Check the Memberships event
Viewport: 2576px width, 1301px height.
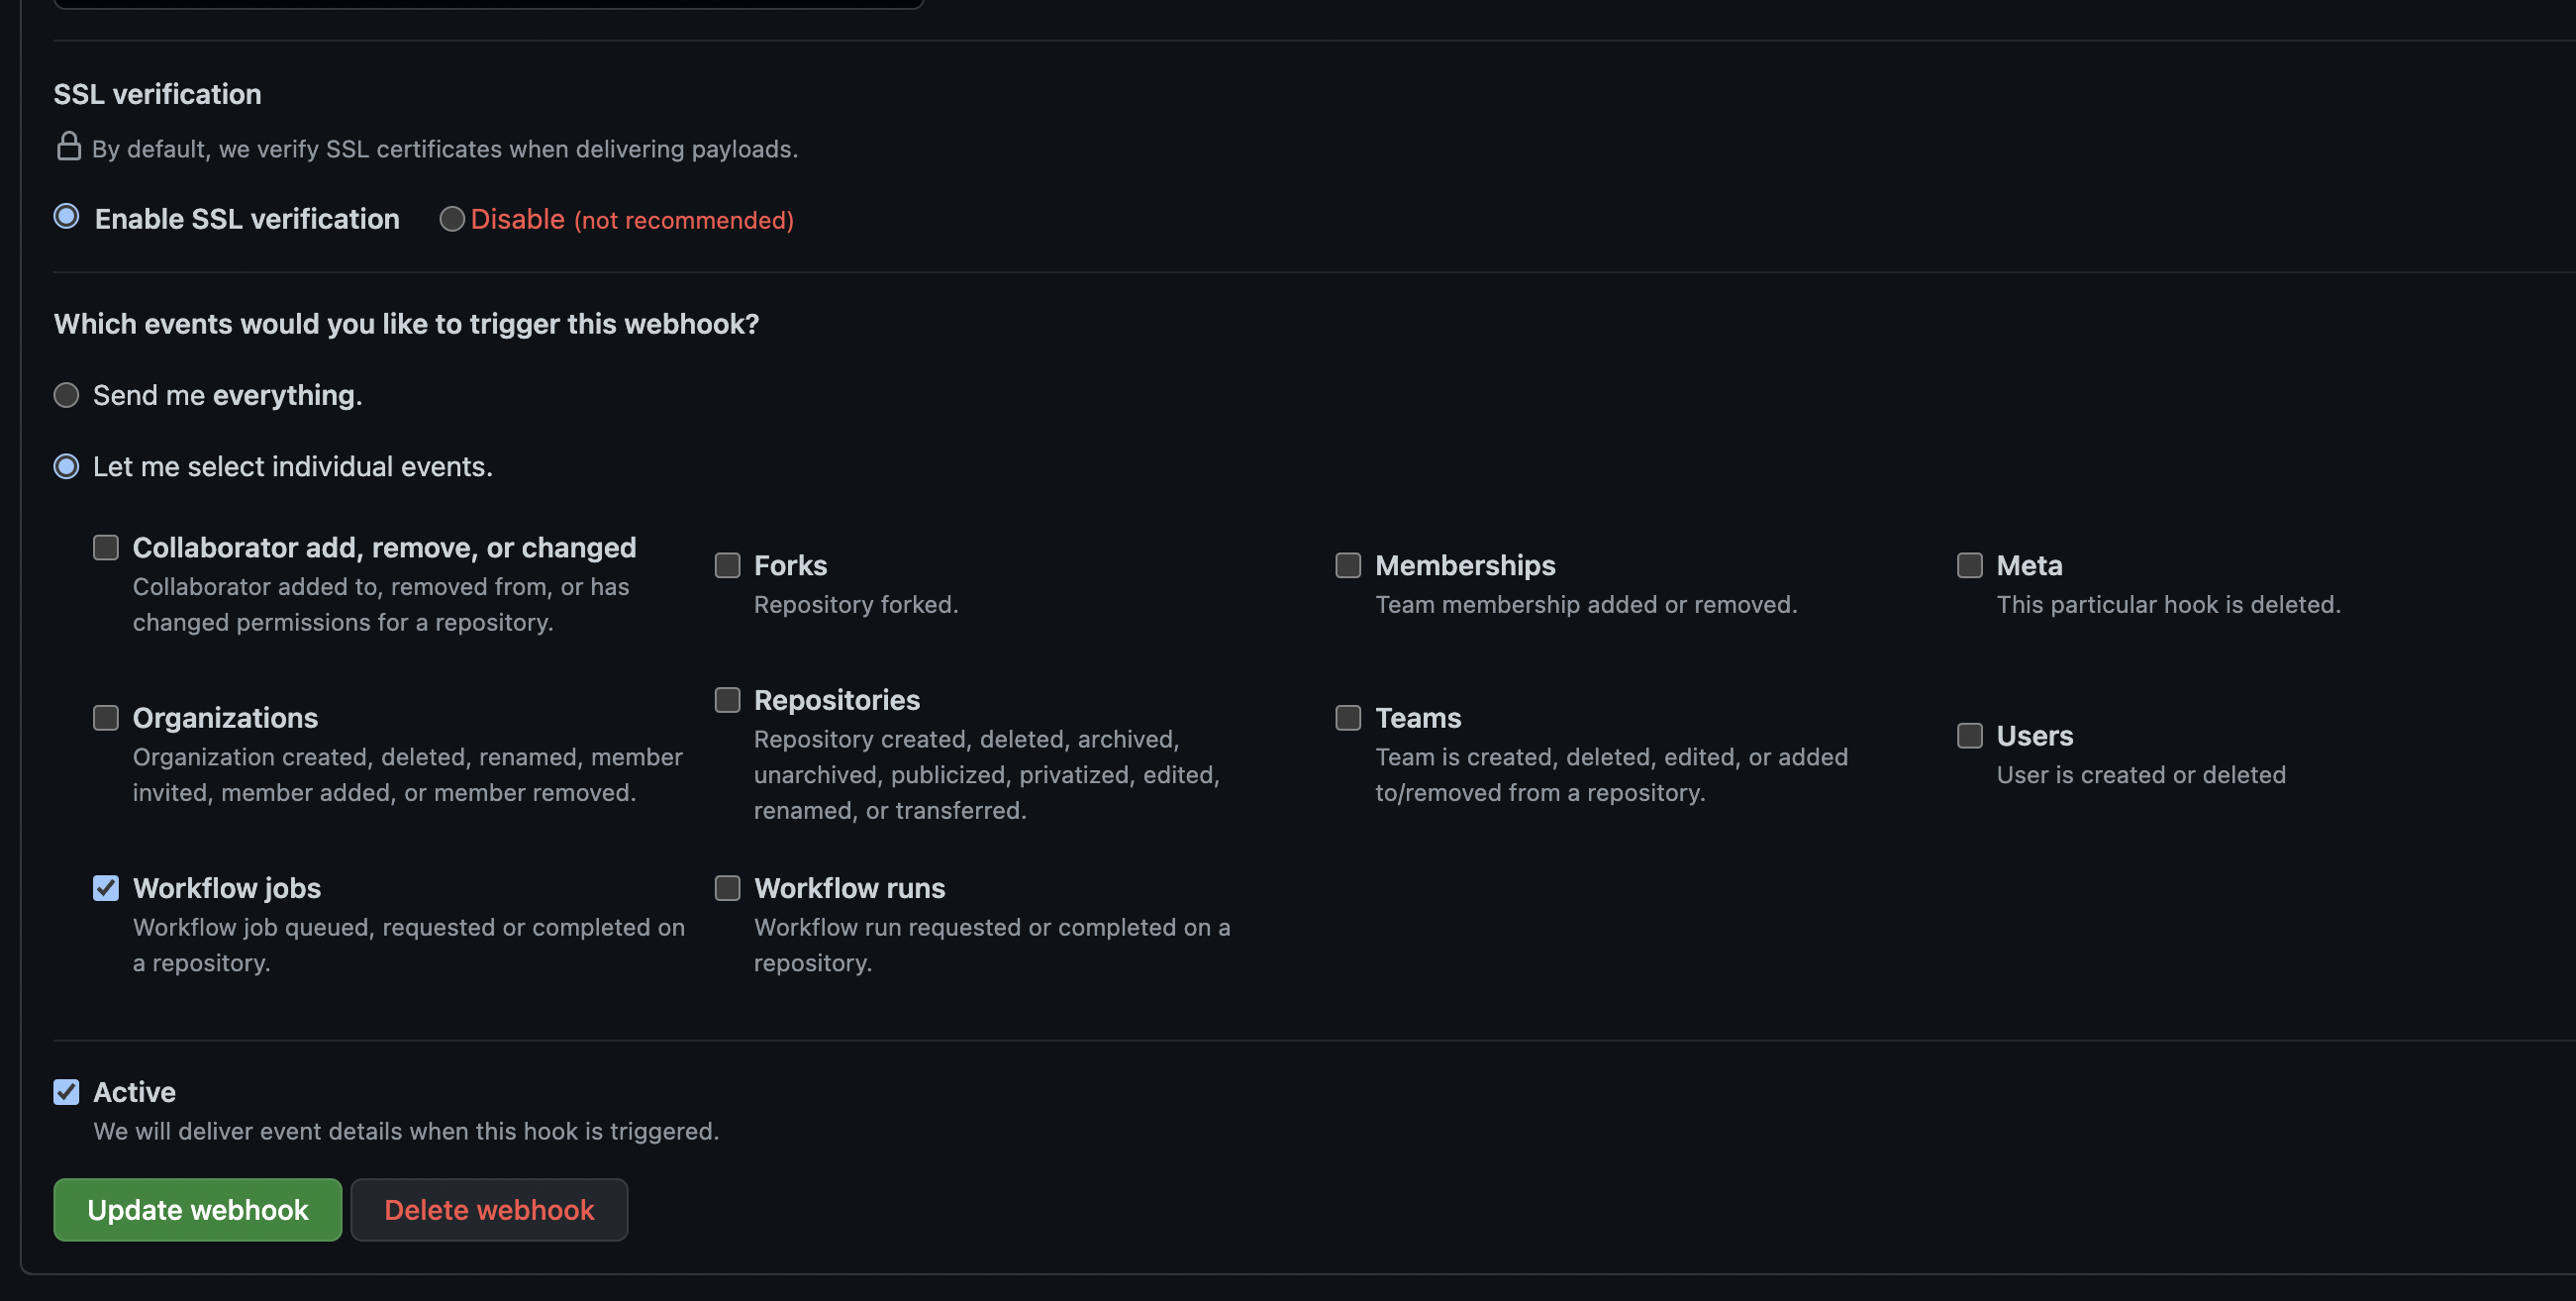[x=1347, y=566]
